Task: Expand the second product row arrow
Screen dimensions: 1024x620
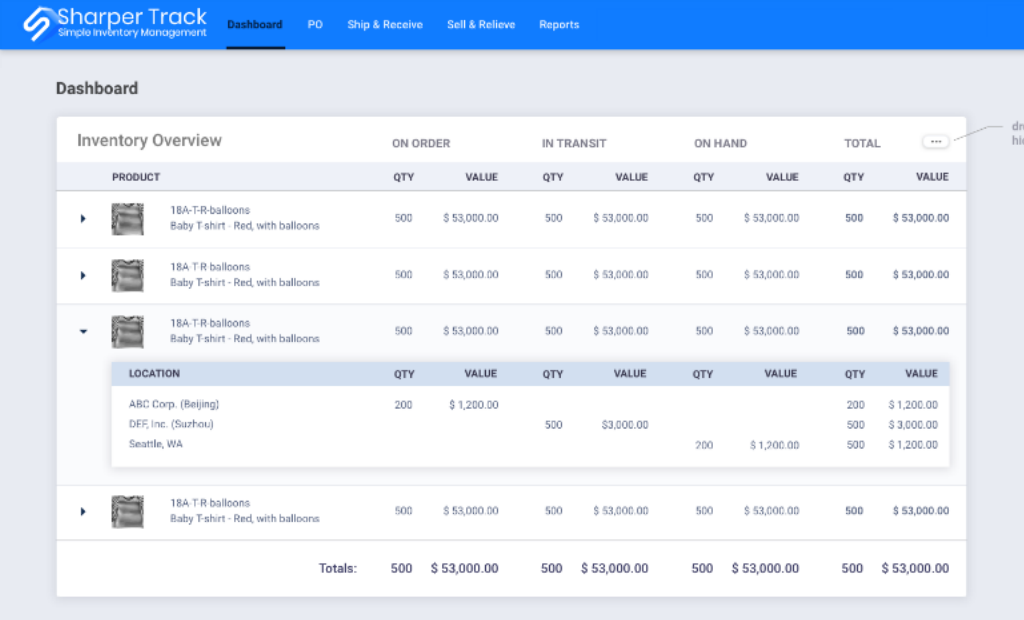Action: coord(83,275)
